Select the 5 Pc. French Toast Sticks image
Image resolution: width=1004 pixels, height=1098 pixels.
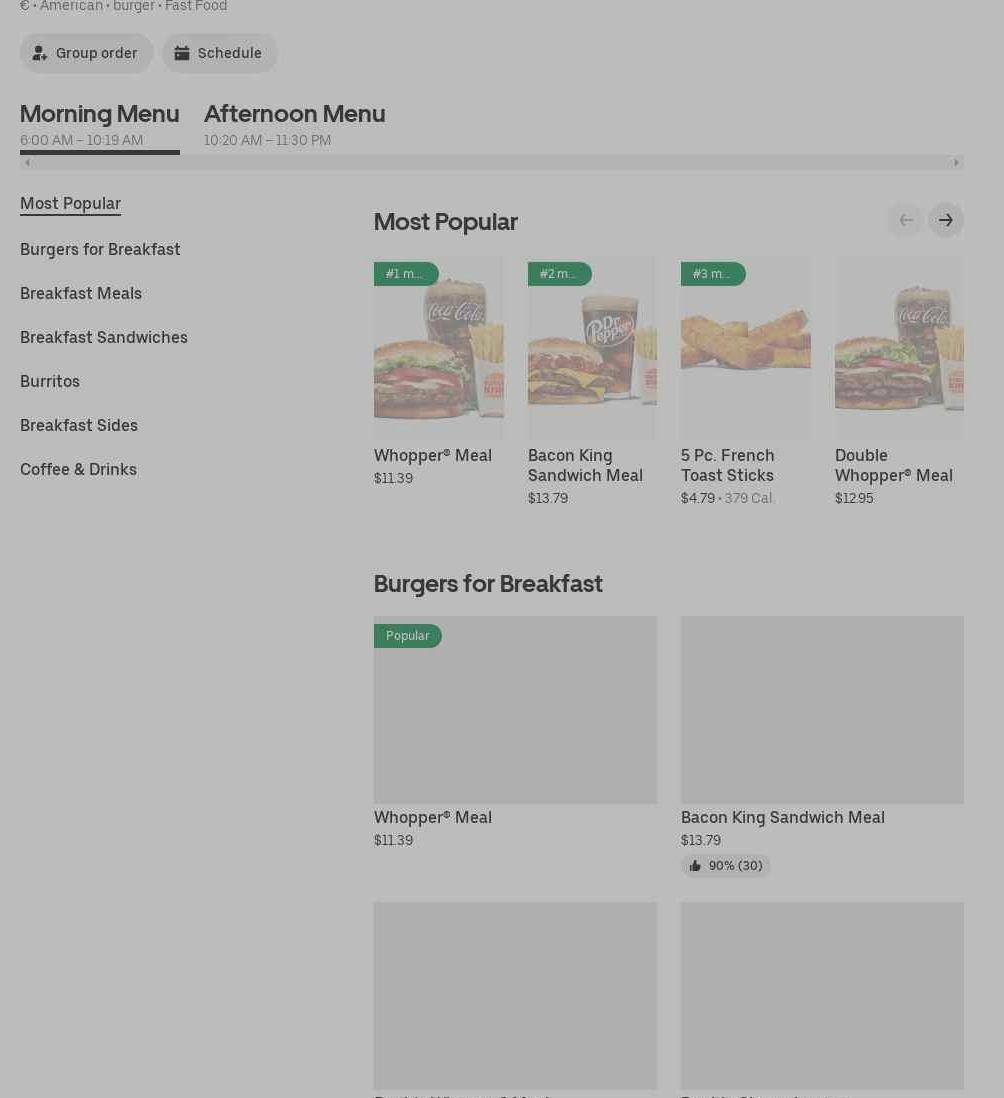click(745, 348)
